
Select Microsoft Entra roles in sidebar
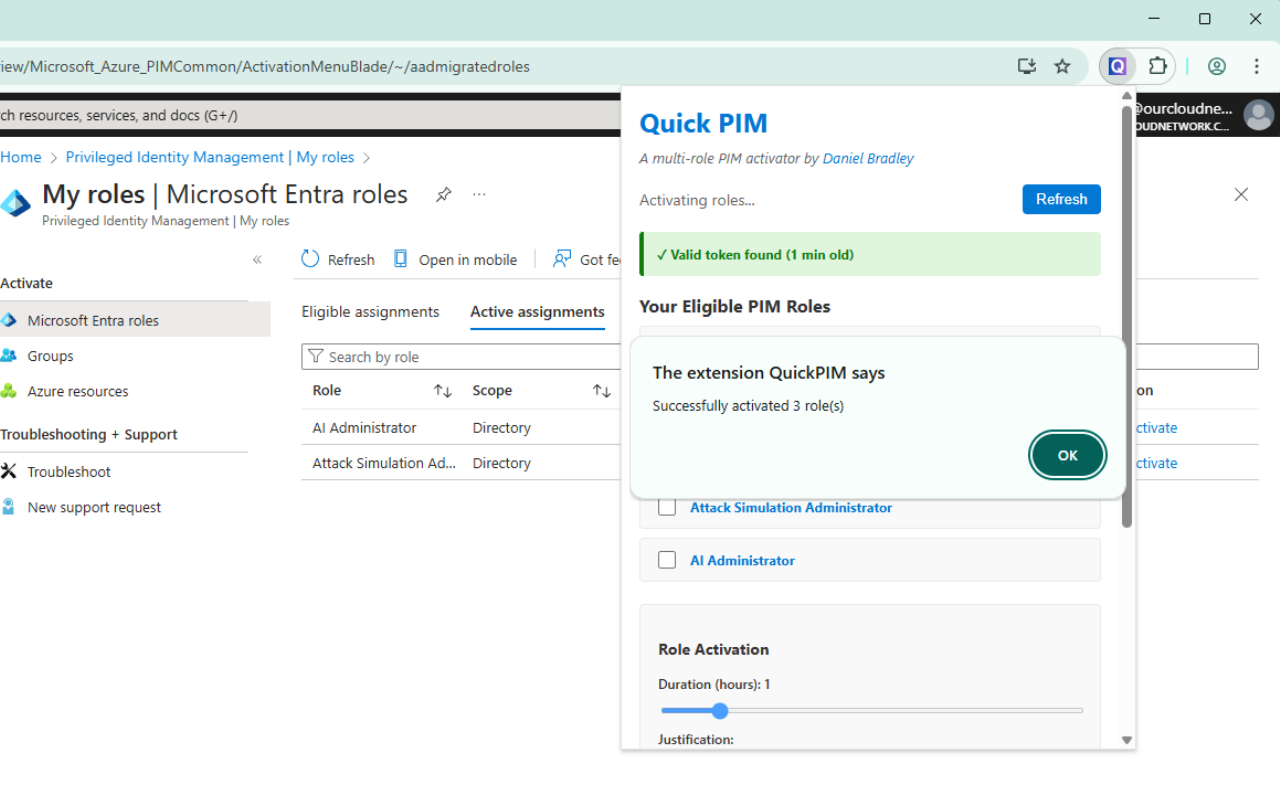(135, 321)
